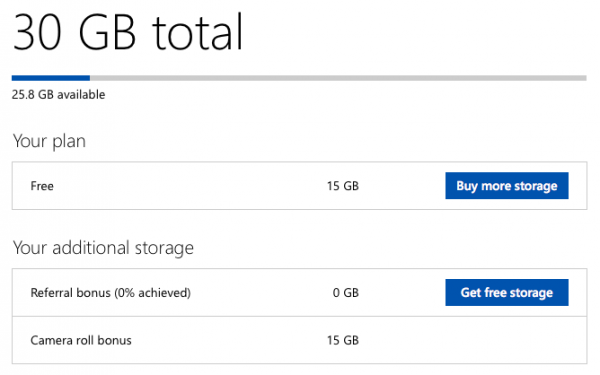Click the words 'Referral bonus'
Viewport: 600px width, 375px height.
[x=71, y=293]
